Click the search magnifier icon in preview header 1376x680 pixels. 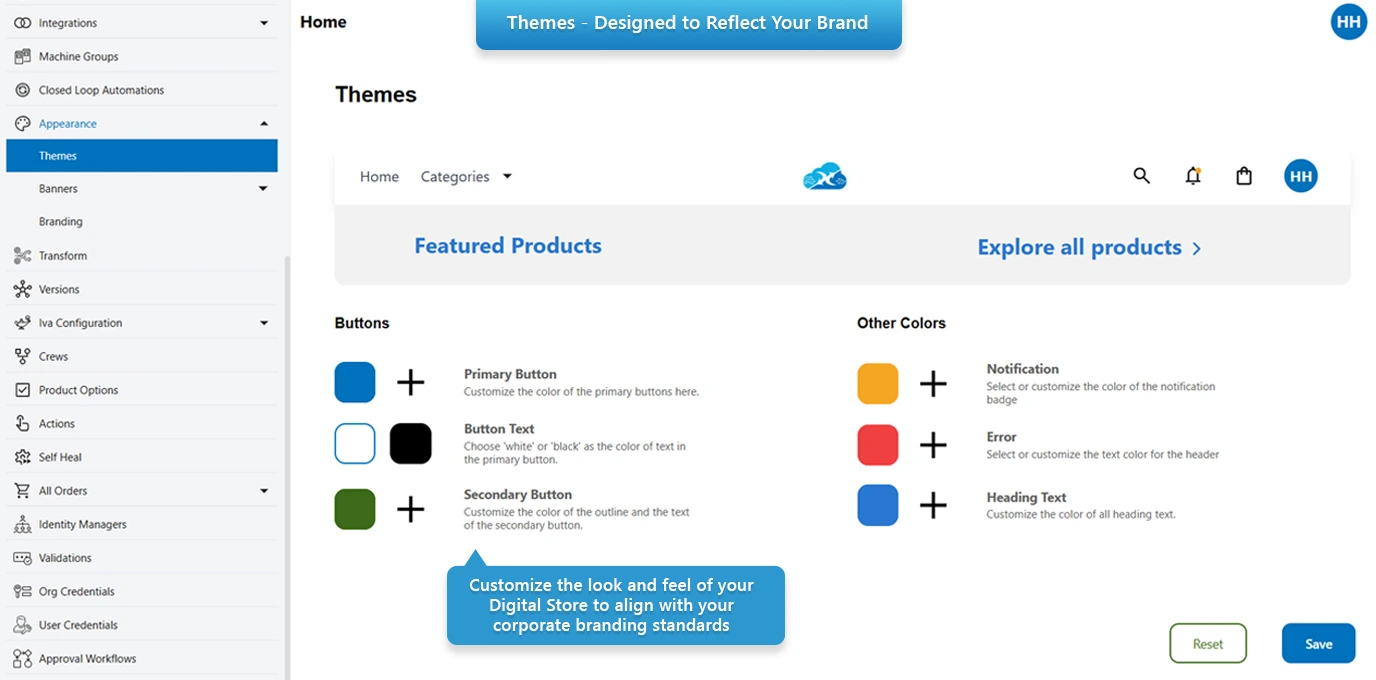[1141, 176]
